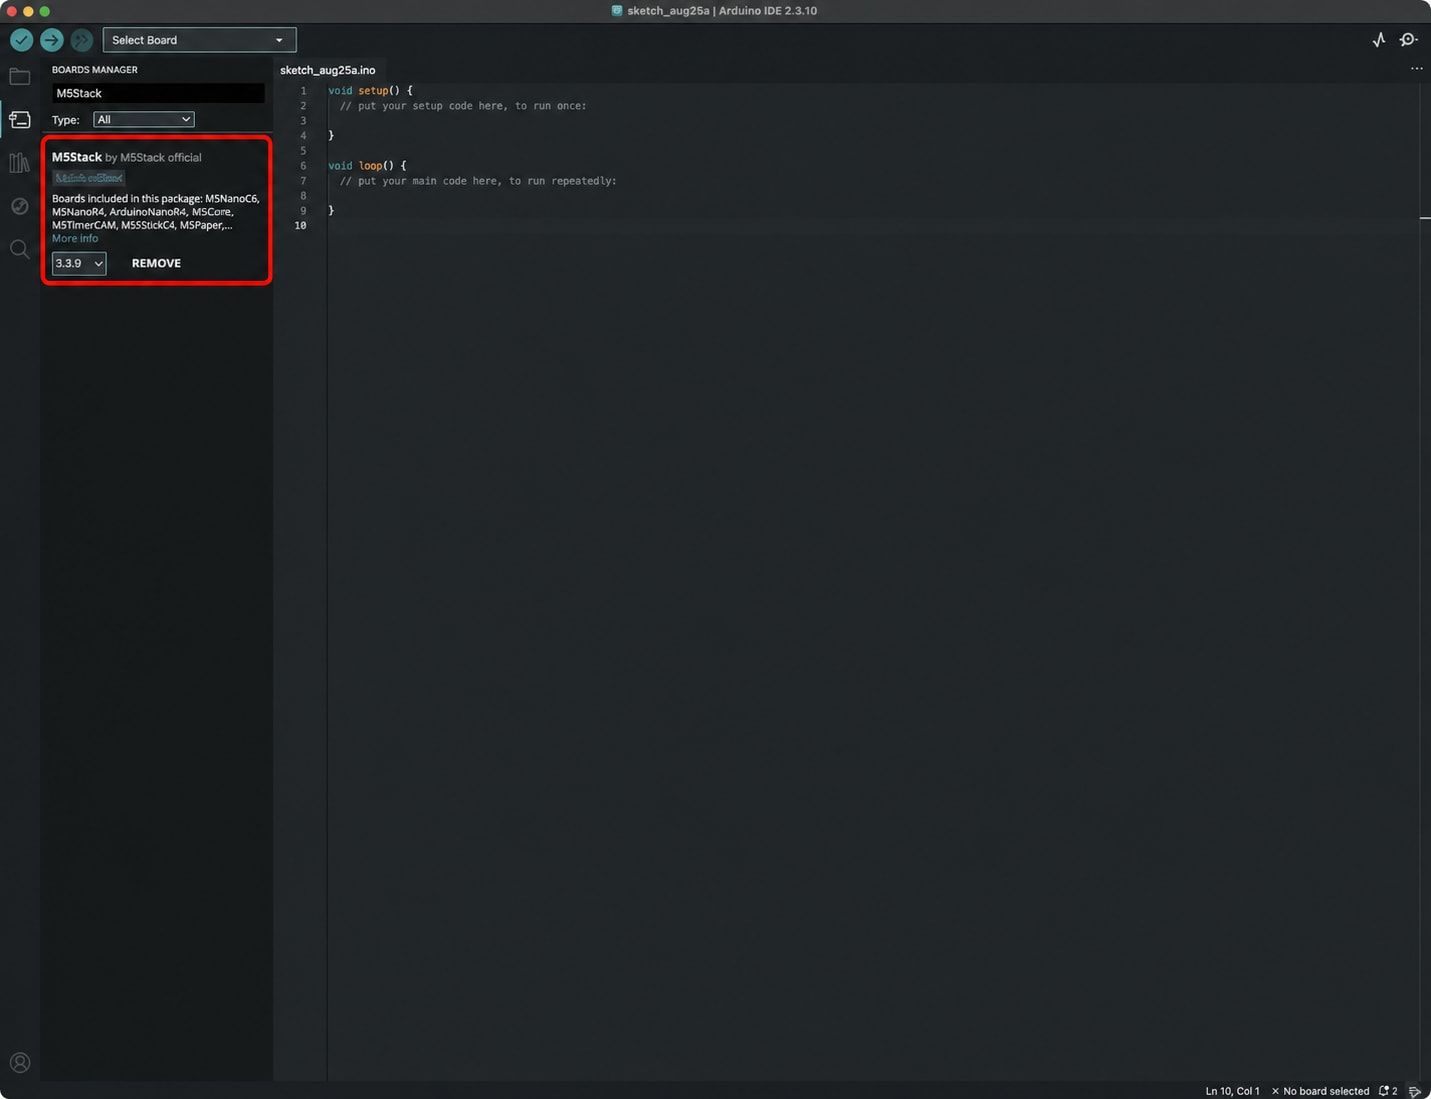Follow the More info link
The image size is (1431, 1099).
click(x=75, y=239)
